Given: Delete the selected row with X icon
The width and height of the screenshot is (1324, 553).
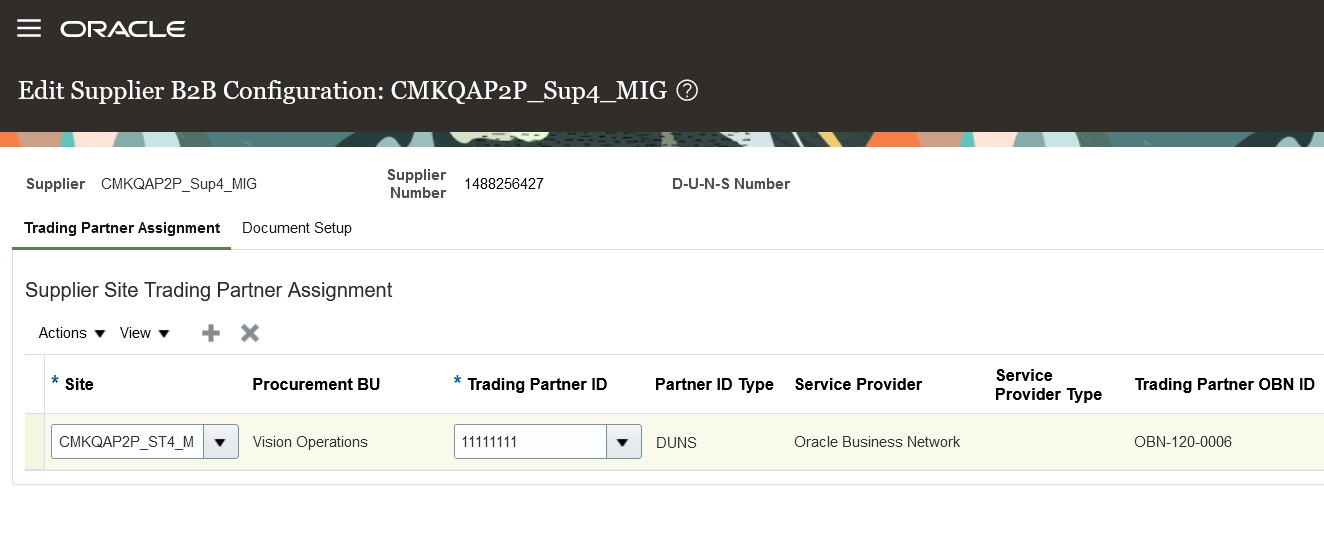Looking at the screenshot, I should [250, 333].
